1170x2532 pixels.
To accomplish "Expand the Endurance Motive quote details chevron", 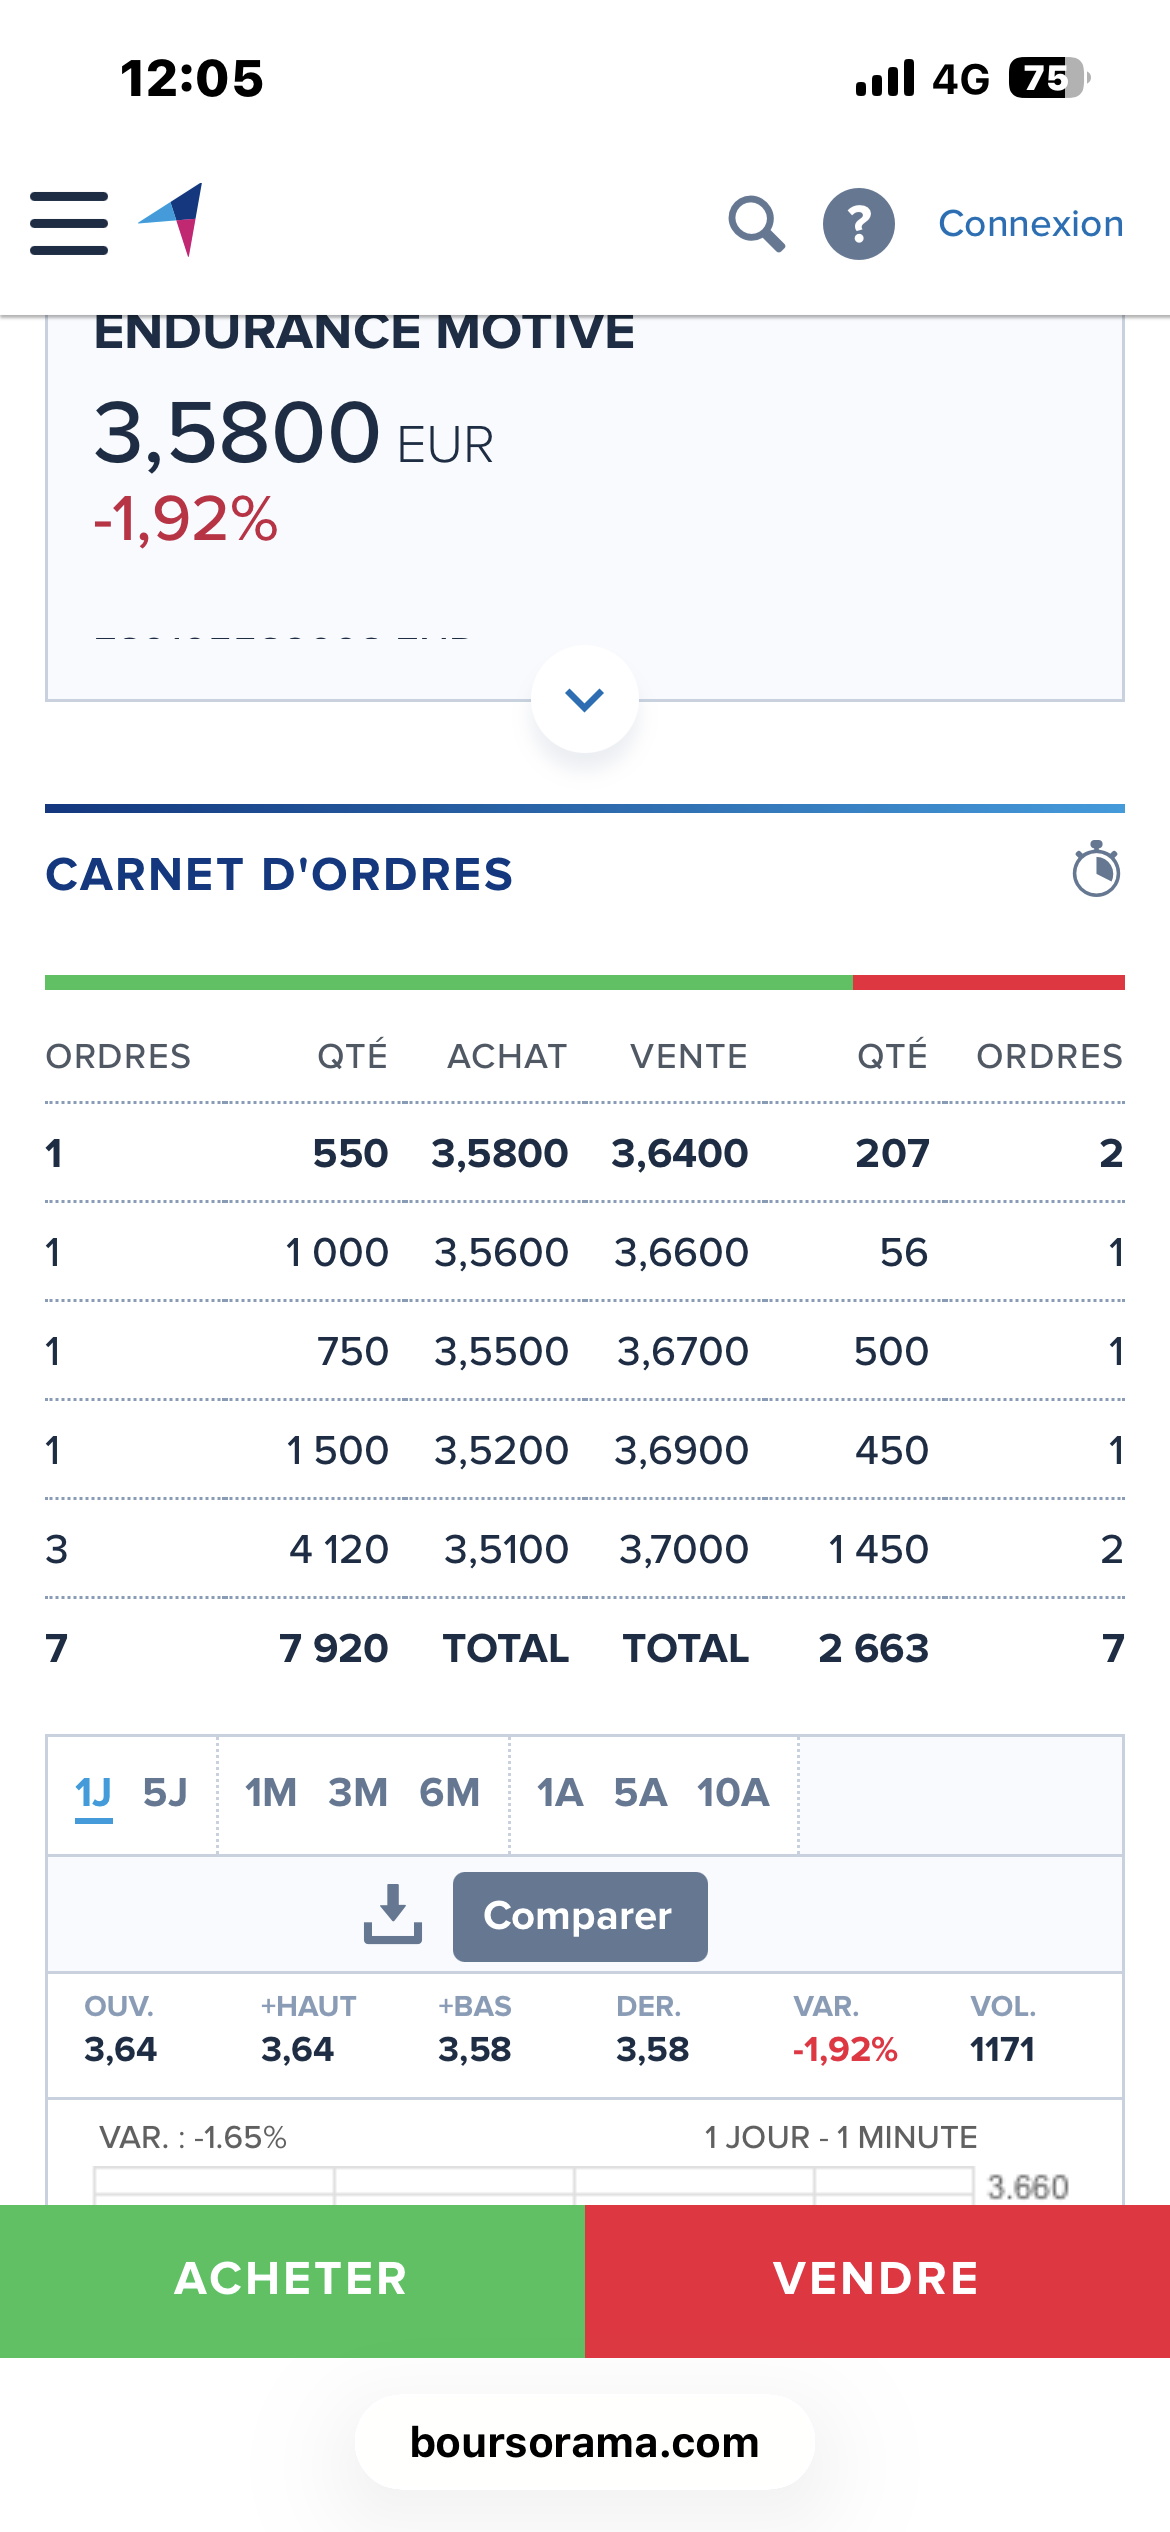I will coord(585,699).
